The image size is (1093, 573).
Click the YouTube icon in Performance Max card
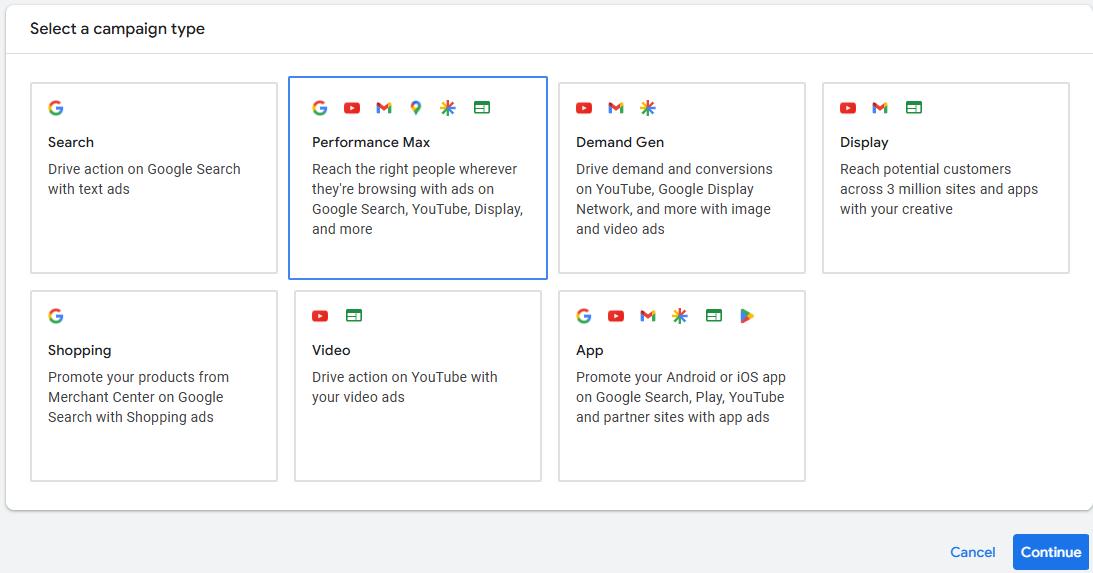tap(352, 108)
